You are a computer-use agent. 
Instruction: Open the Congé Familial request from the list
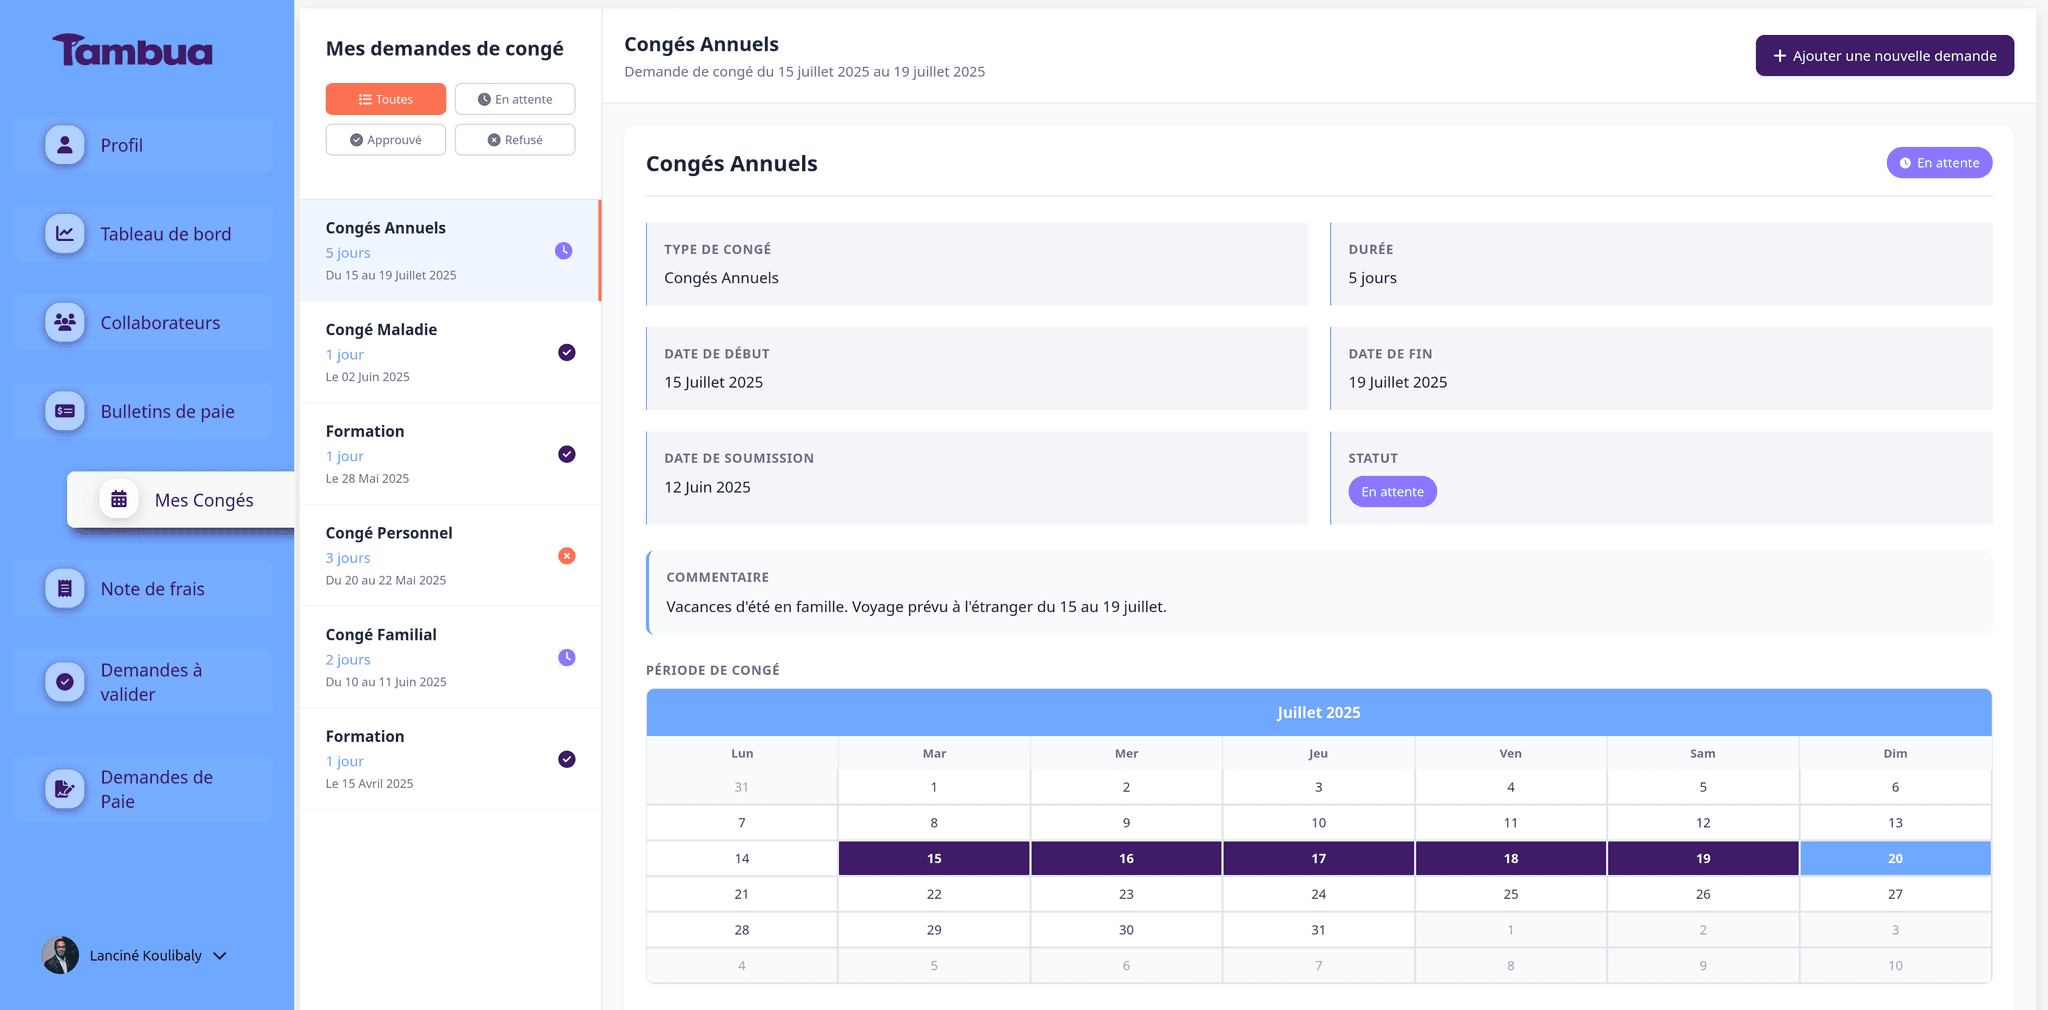point(440,657)
